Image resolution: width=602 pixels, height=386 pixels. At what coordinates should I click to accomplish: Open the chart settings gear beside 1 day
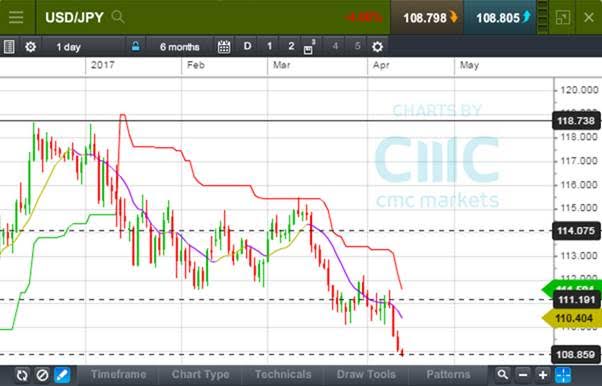coord(30,47)
